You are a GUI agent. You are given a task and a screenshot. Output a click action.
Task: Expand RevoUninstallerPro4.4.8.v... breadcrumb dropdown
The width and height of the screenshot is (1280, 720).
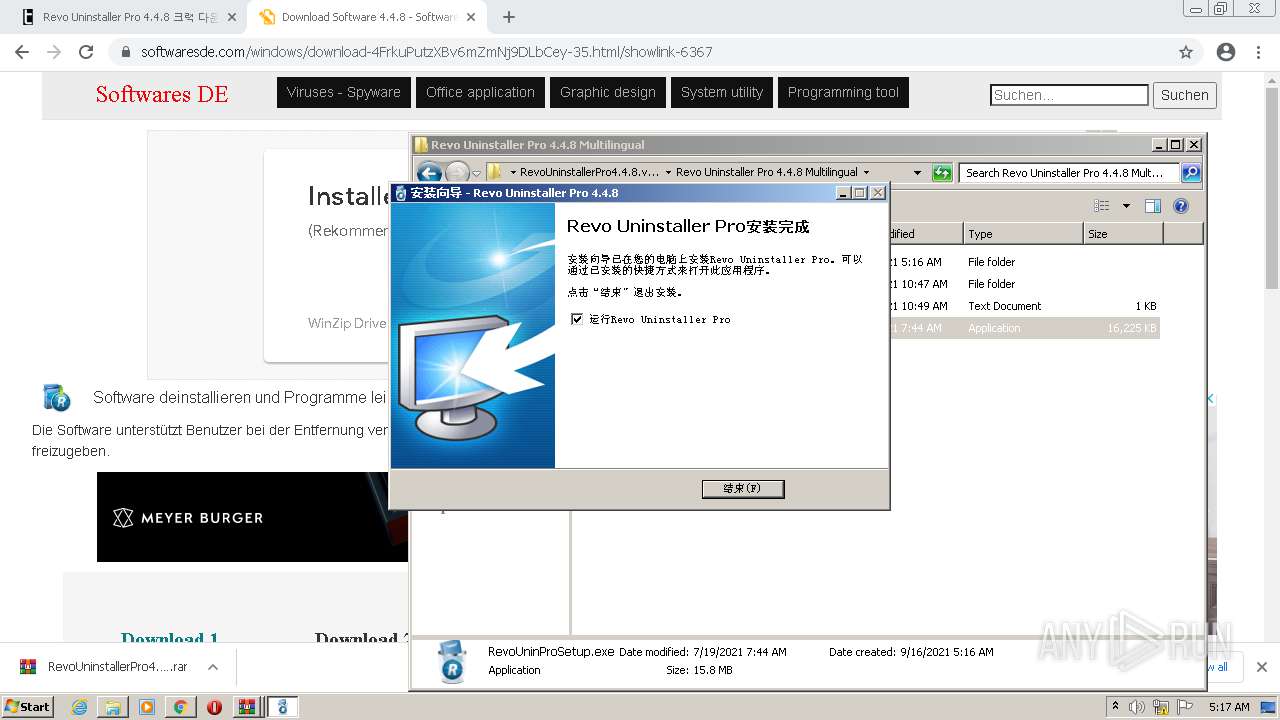[513, 172]
